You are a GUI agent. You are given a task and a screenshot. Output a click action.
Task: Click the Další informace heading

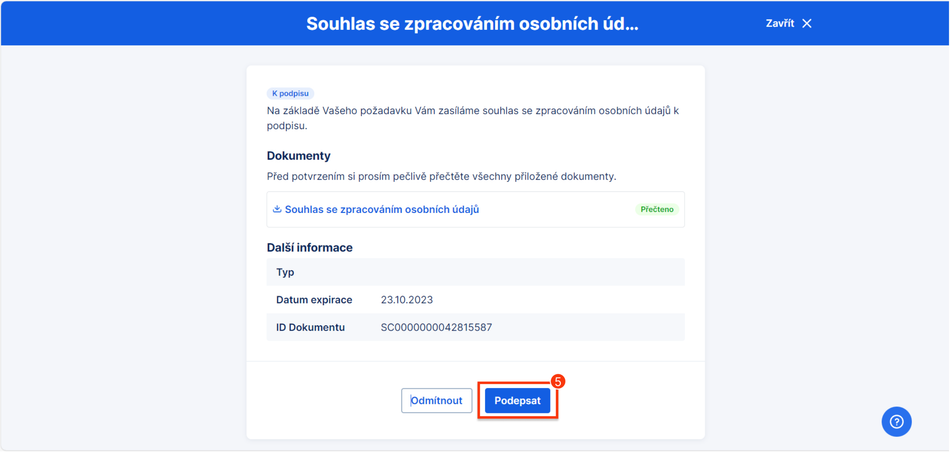pos(310,248)
